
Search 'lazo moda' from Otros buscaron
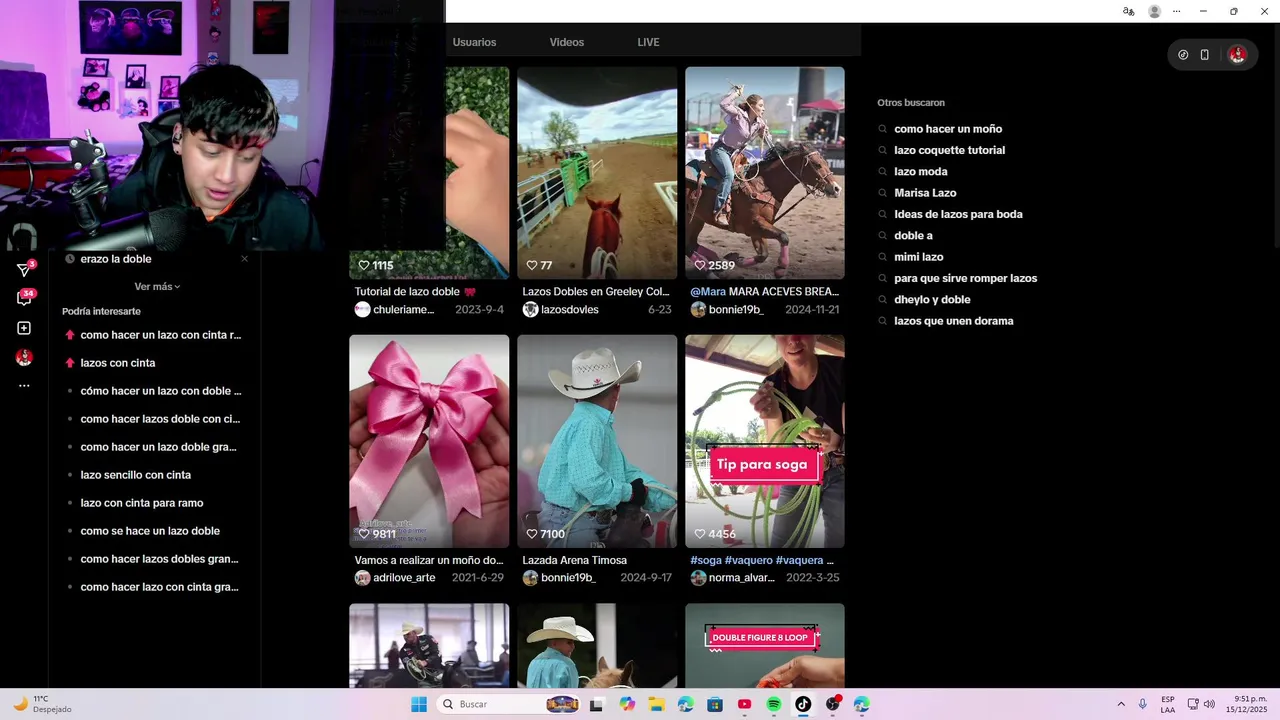pos(920,172)
